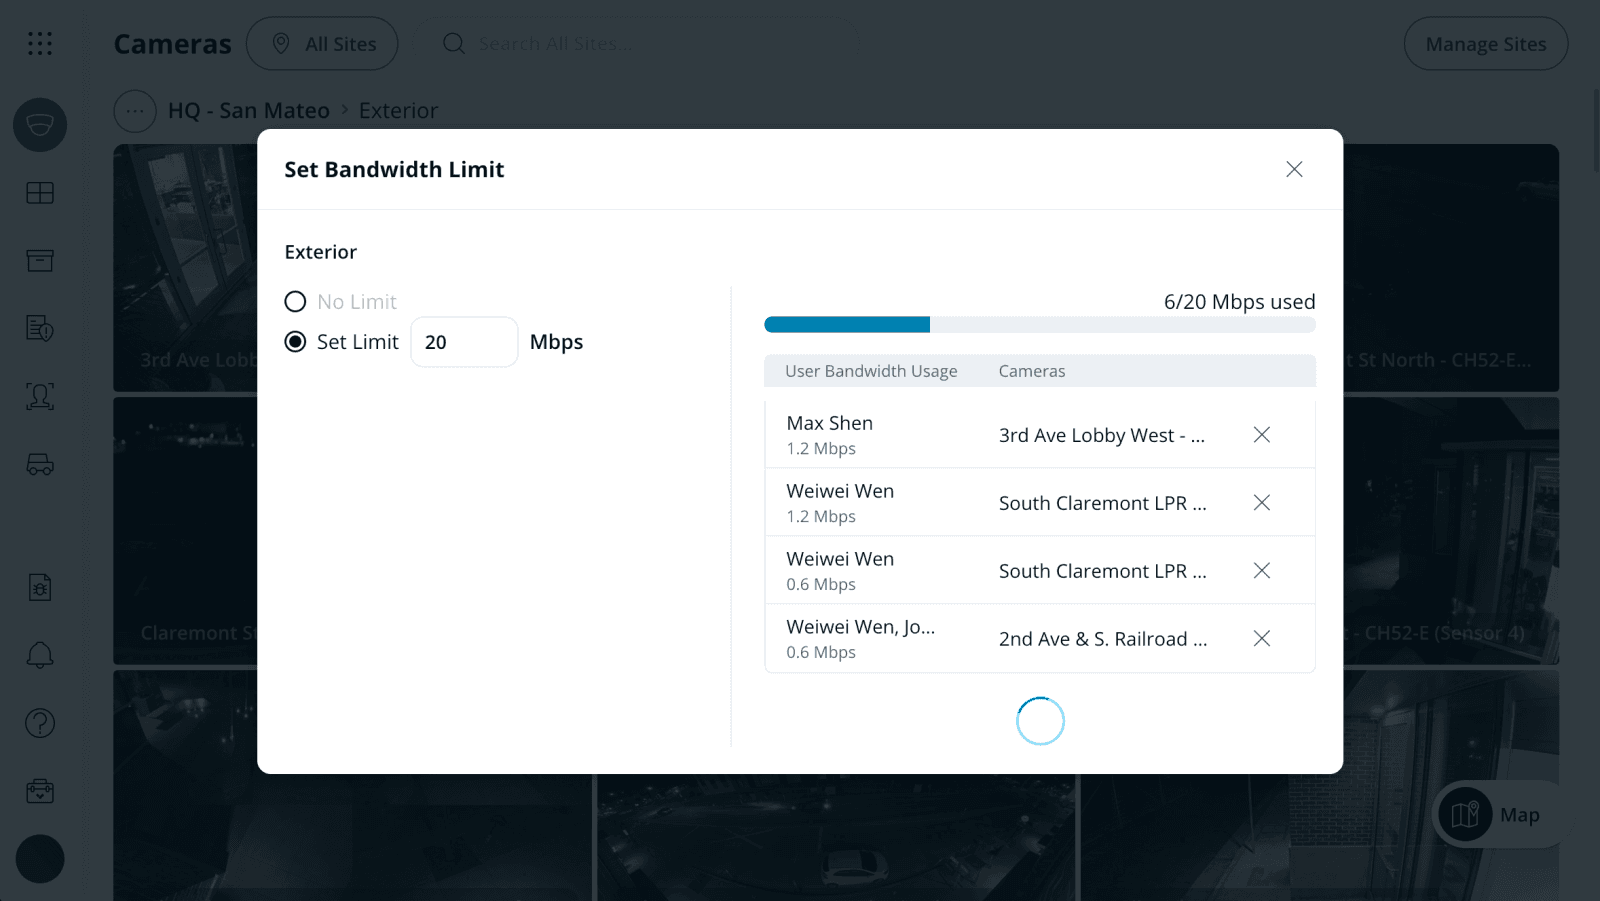
Task: Select the Set Limit radio button
Action: (295, 341)
